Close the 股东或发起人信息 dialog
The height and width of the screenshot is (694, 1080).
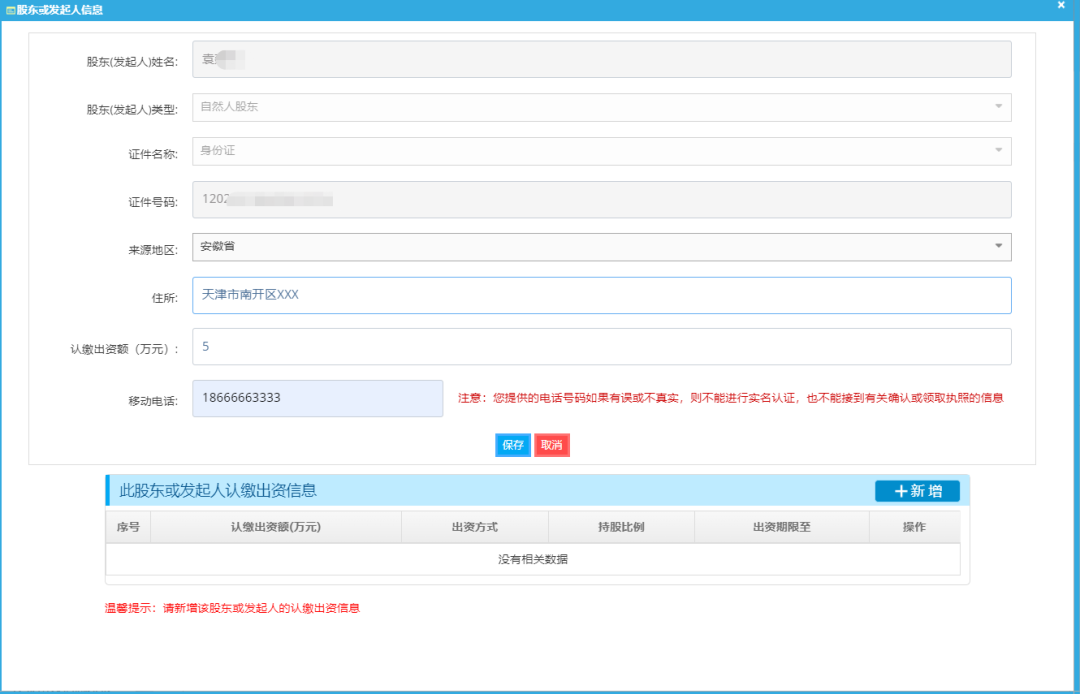pyautogui.click(x=1061, y=5)
